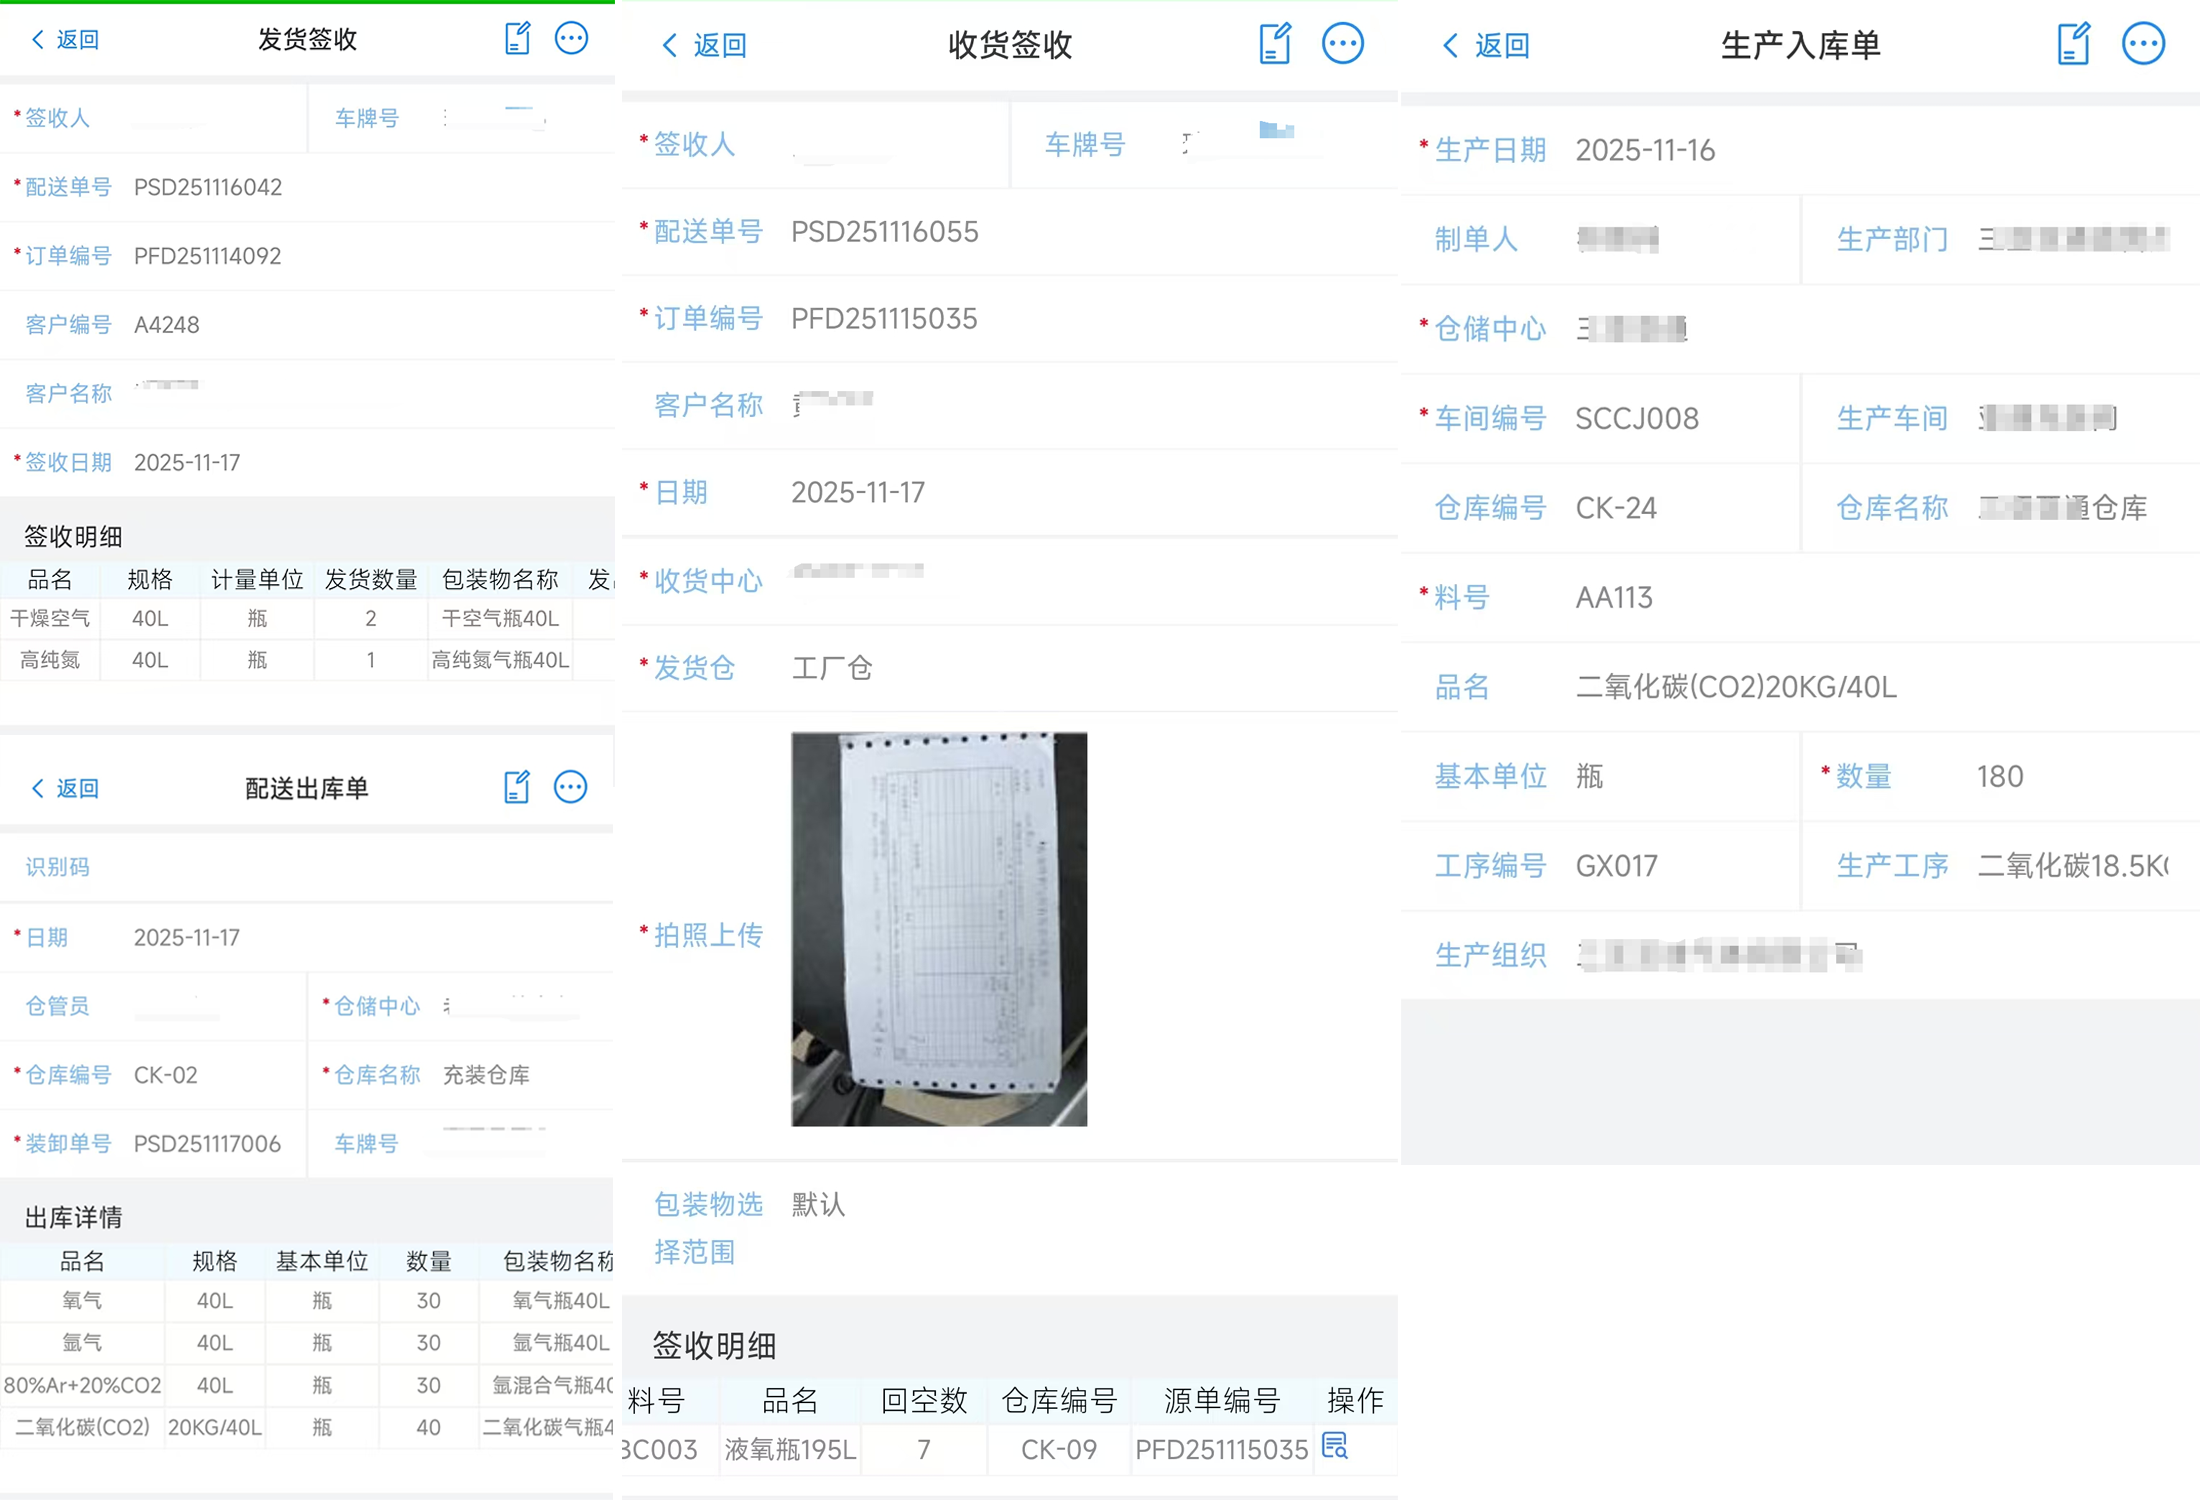Open the more options icon on 配送出库单 page
This screenshot has width=2200, height=1500.
tap(571, 787)
